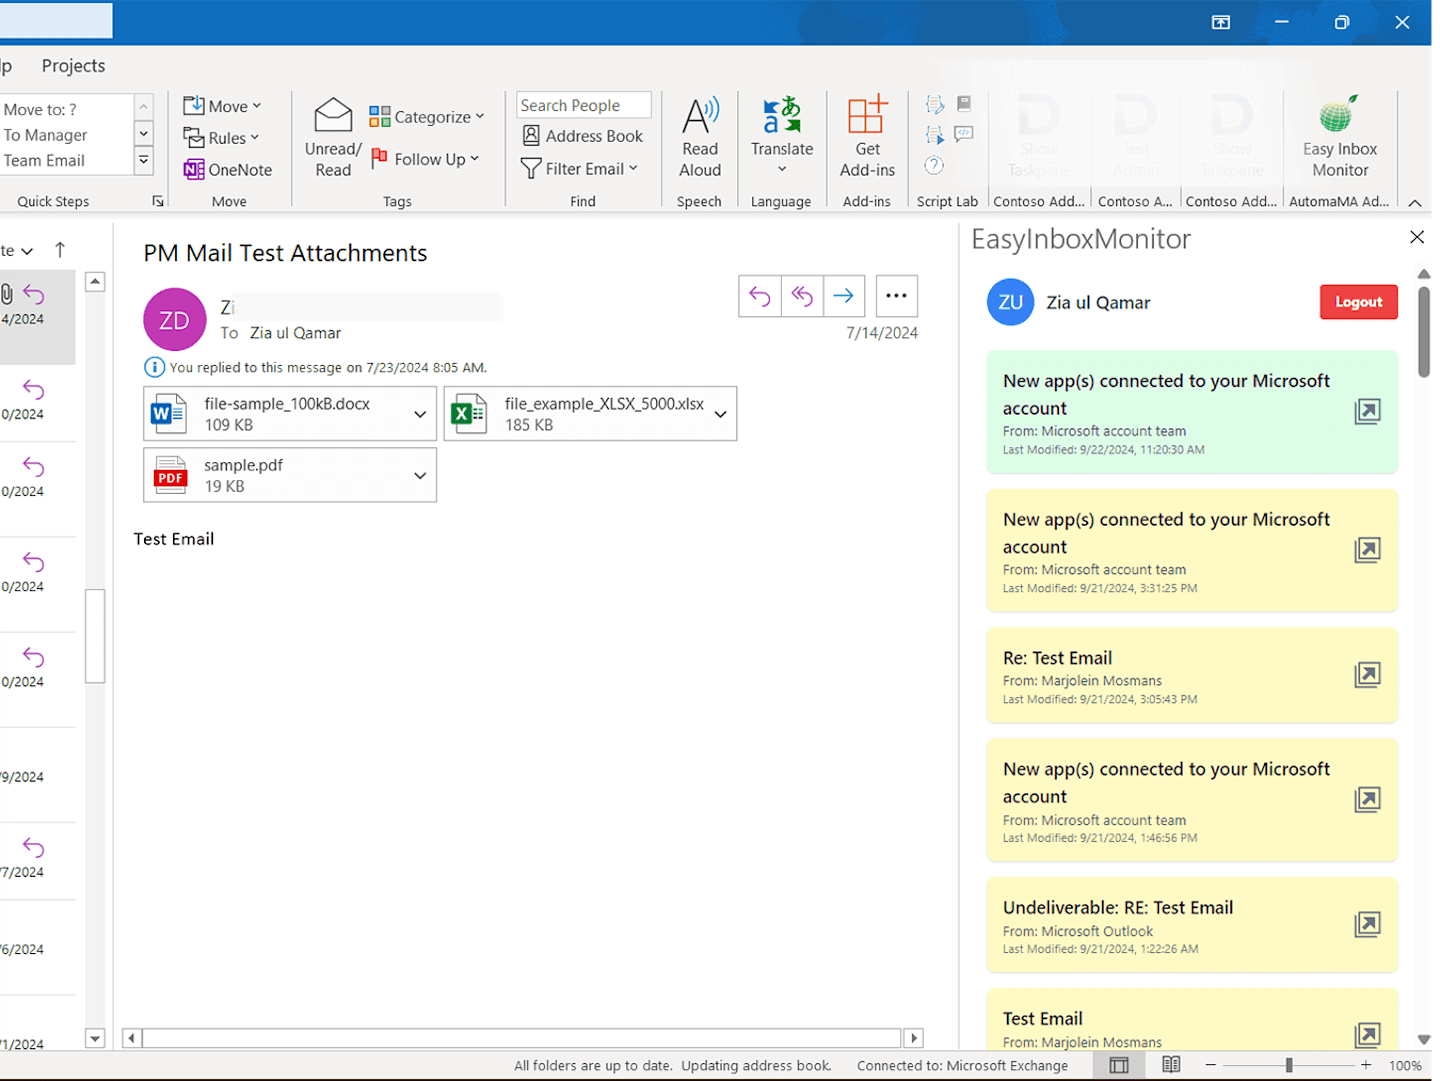Open file-sample_100kB.docx attachment
1440x1081 pixels.
click(x=274, y=414)
